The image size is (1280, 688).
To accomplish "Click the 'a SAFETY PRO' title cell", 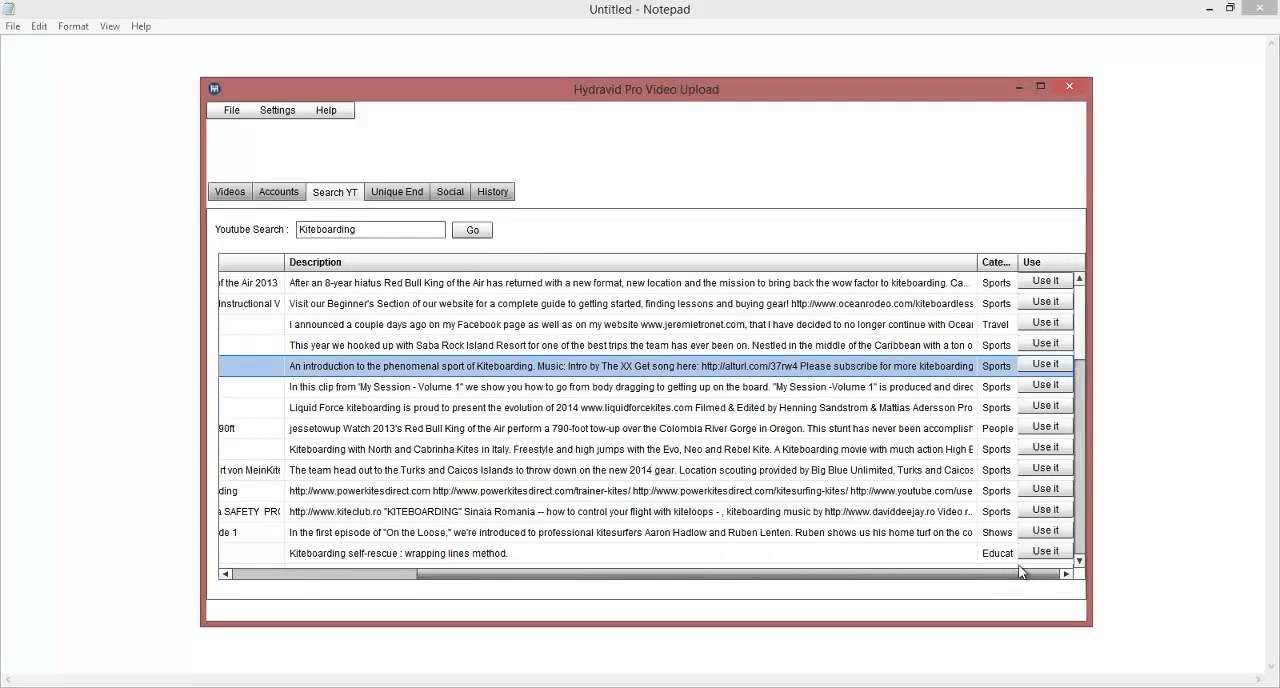I will click(251, 512).
